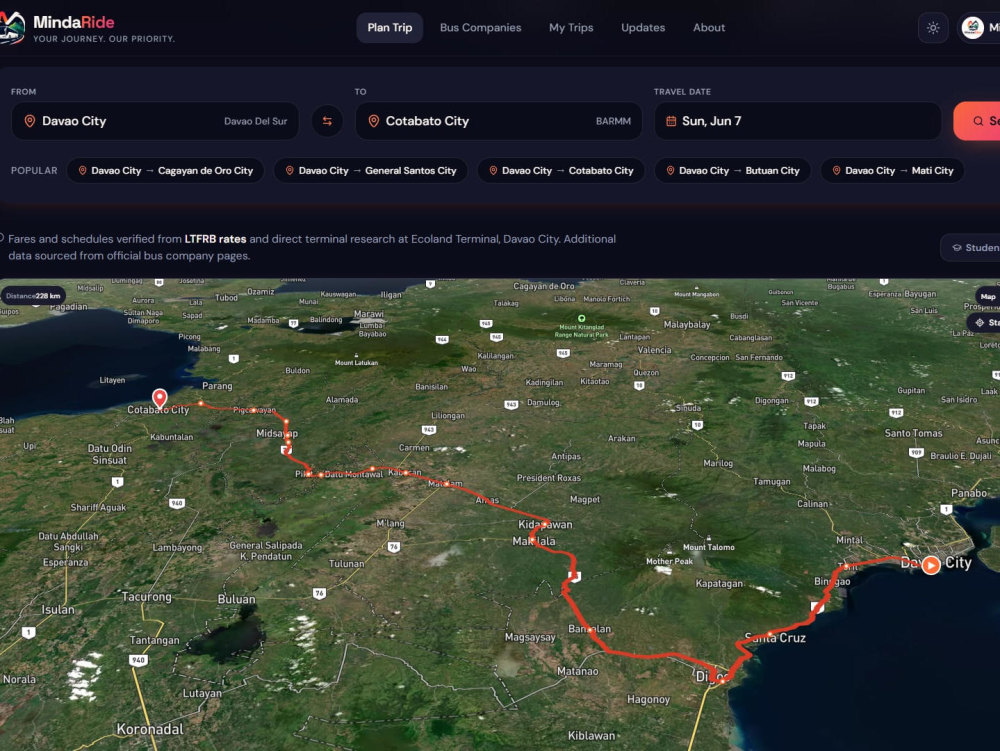Click the BARMM region label
1000x751 pixels.
tap(613, 121)
